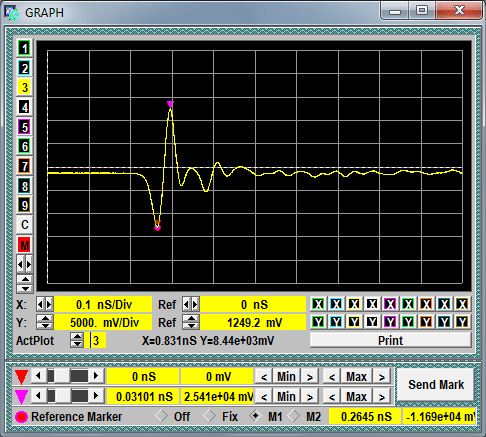Click the C button in channel column
486x437 pixels.
pyautogui.click(x=24, y=225)
